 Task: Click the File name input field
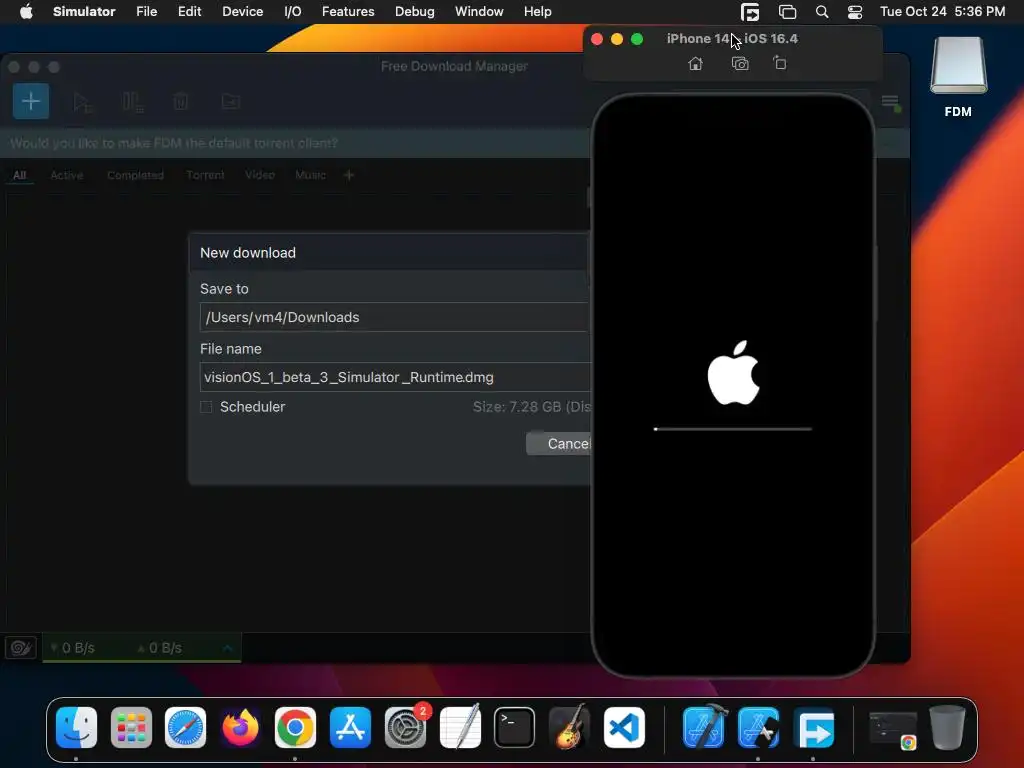point(395,377)
